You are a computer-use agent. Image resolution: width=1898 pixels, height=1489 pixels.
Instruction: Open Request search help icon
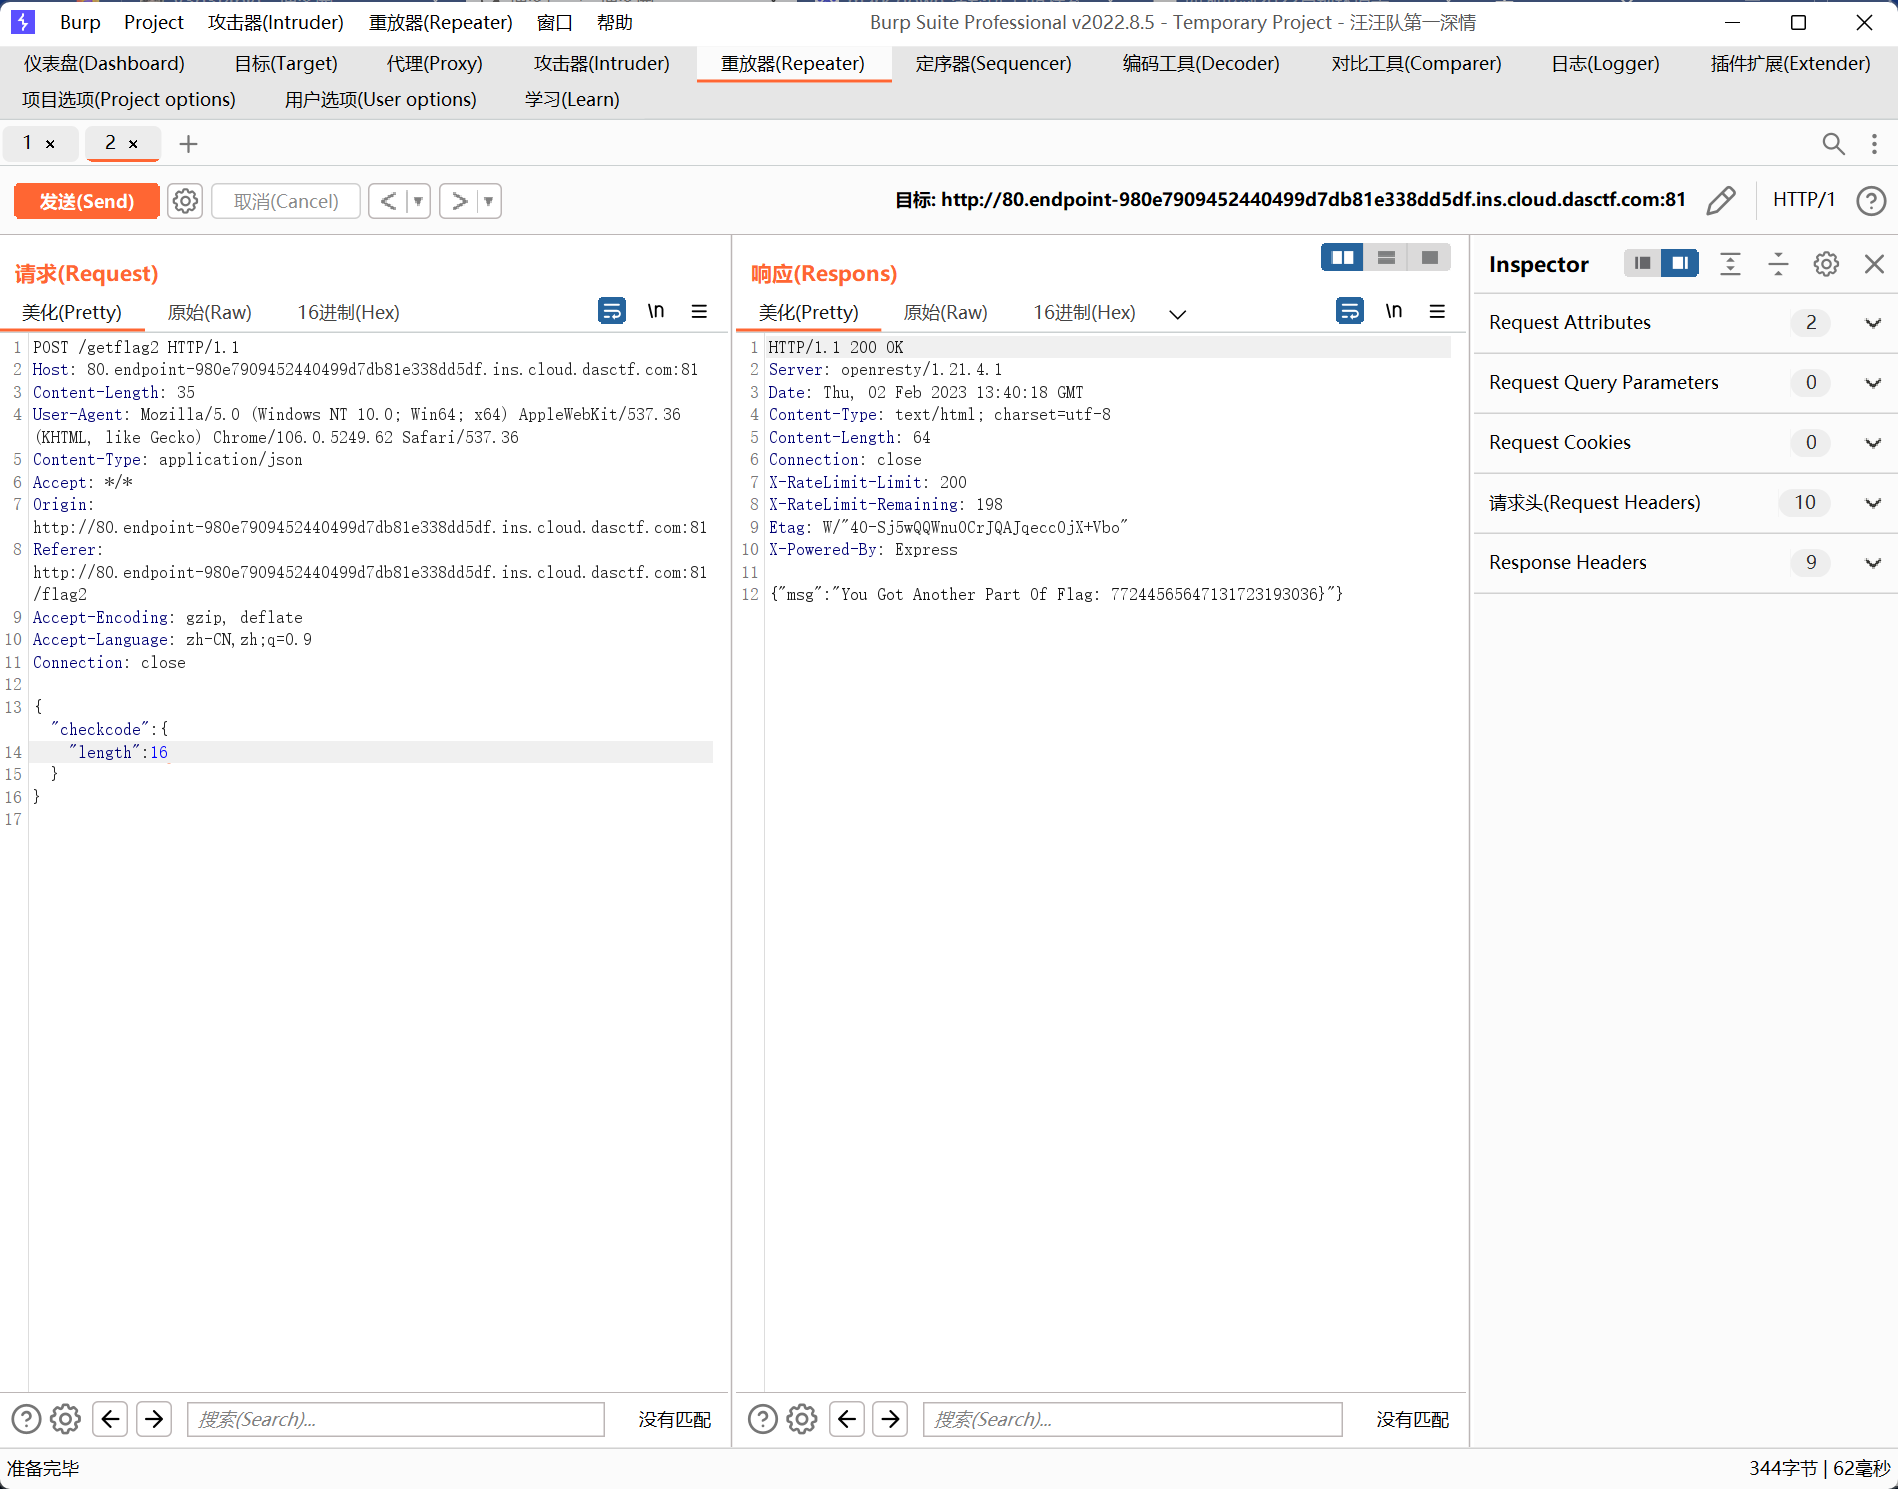tap(26, 1419)
